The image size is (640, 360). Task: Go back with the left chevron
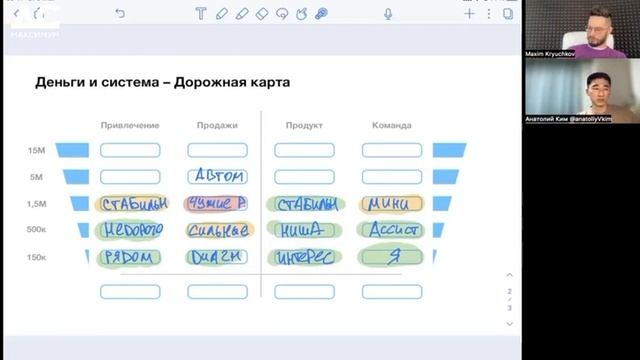click(x=16, y=14)
